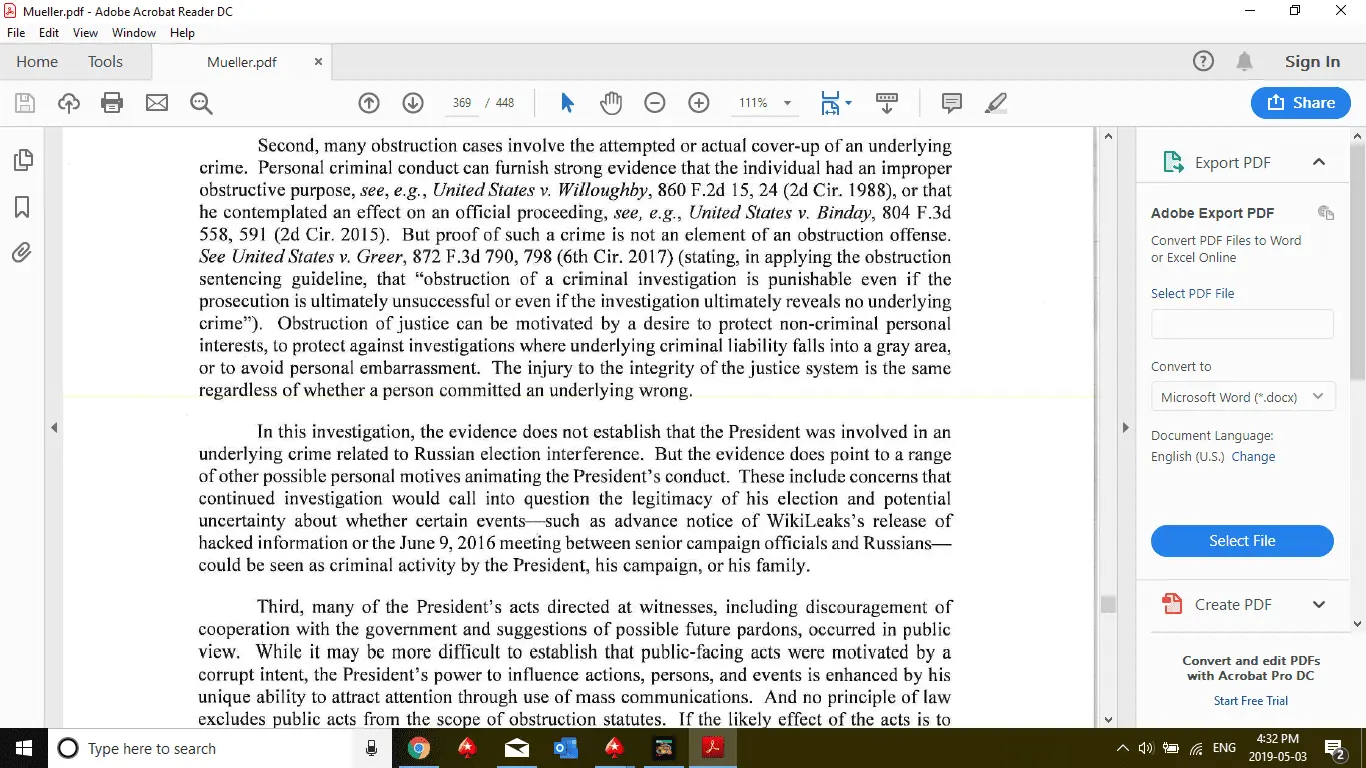Screen dimensions: 1366x768
Task: Open the View menu
Action: [x=85, y=33]
